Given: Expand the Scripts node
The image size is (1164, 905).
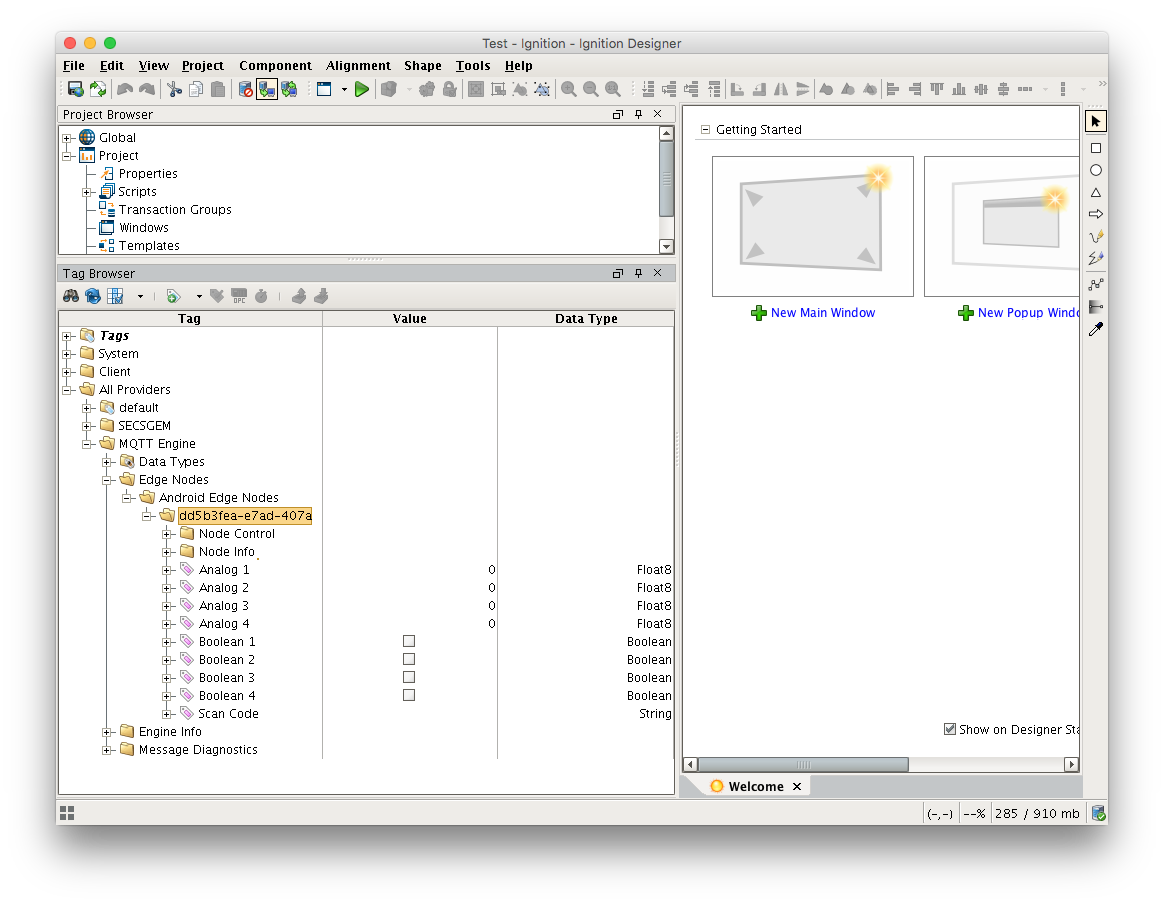Looking at the screenshot, I should click(87, 192).
